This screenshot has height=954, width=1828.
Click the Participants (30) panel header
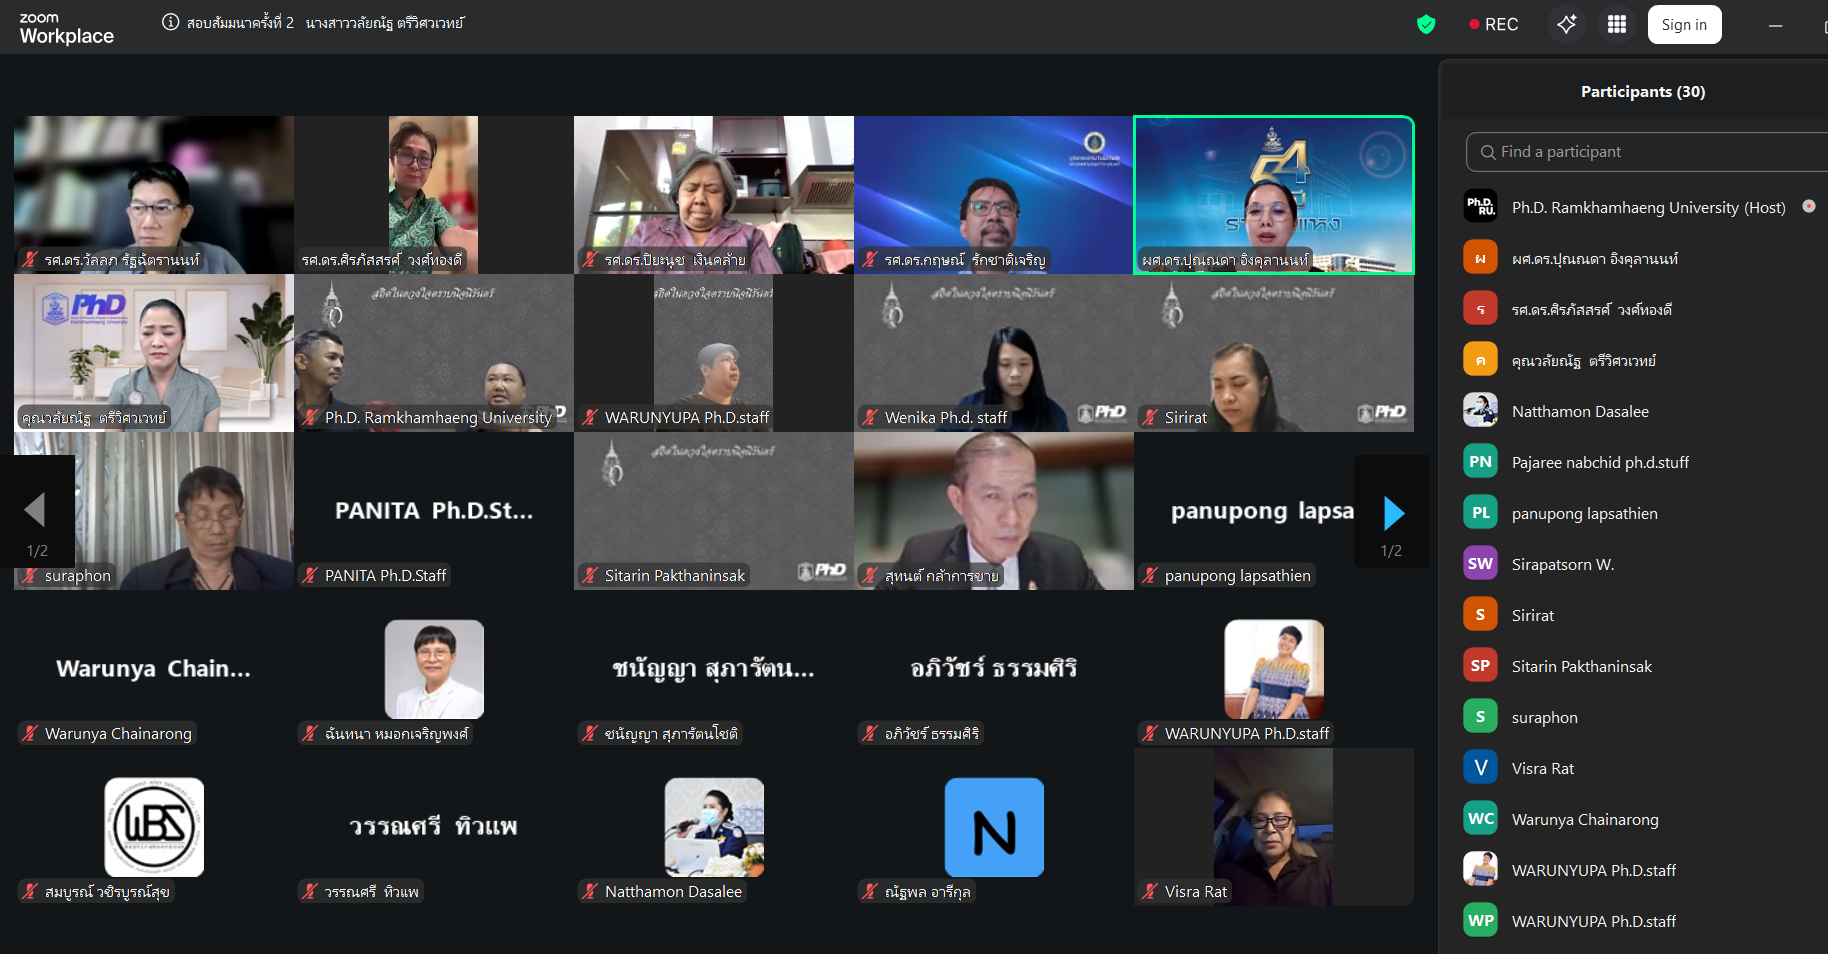pos(1642,92)
